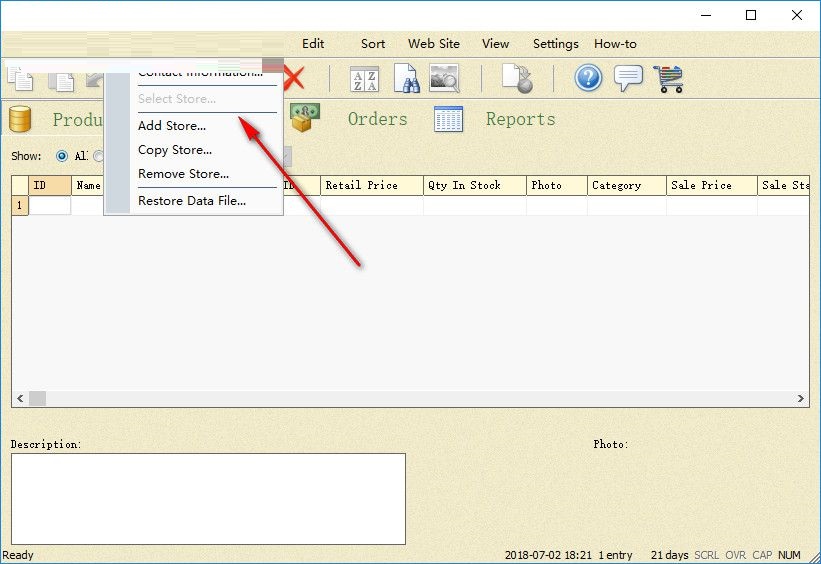
Task: Click the horizontal scrollbar thumb
Action: [37, 399]
